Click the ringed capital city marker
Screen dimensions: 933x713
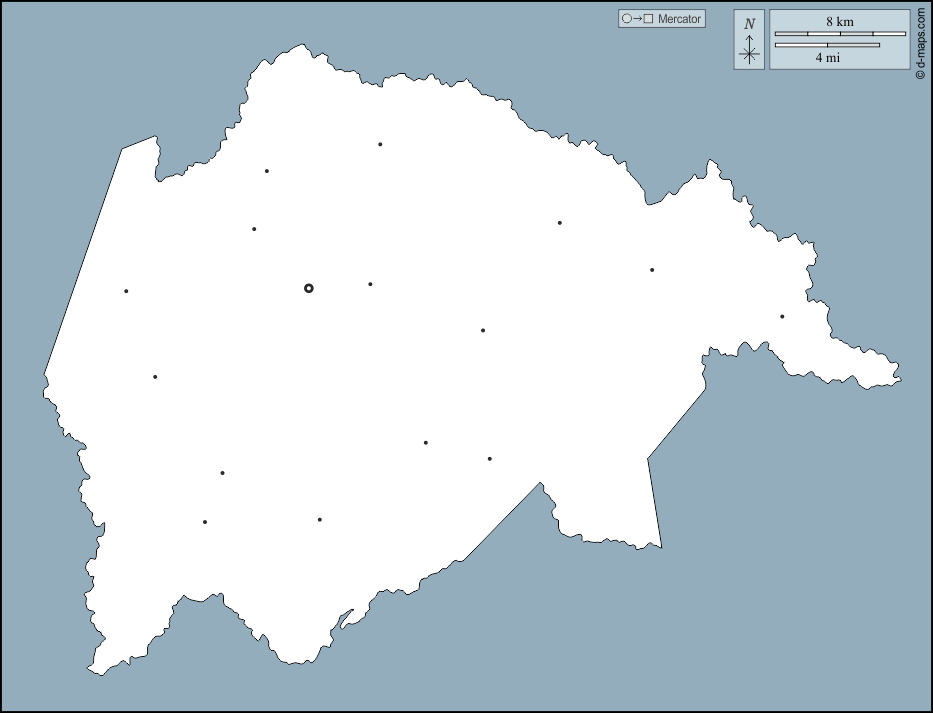coord(309,288)
